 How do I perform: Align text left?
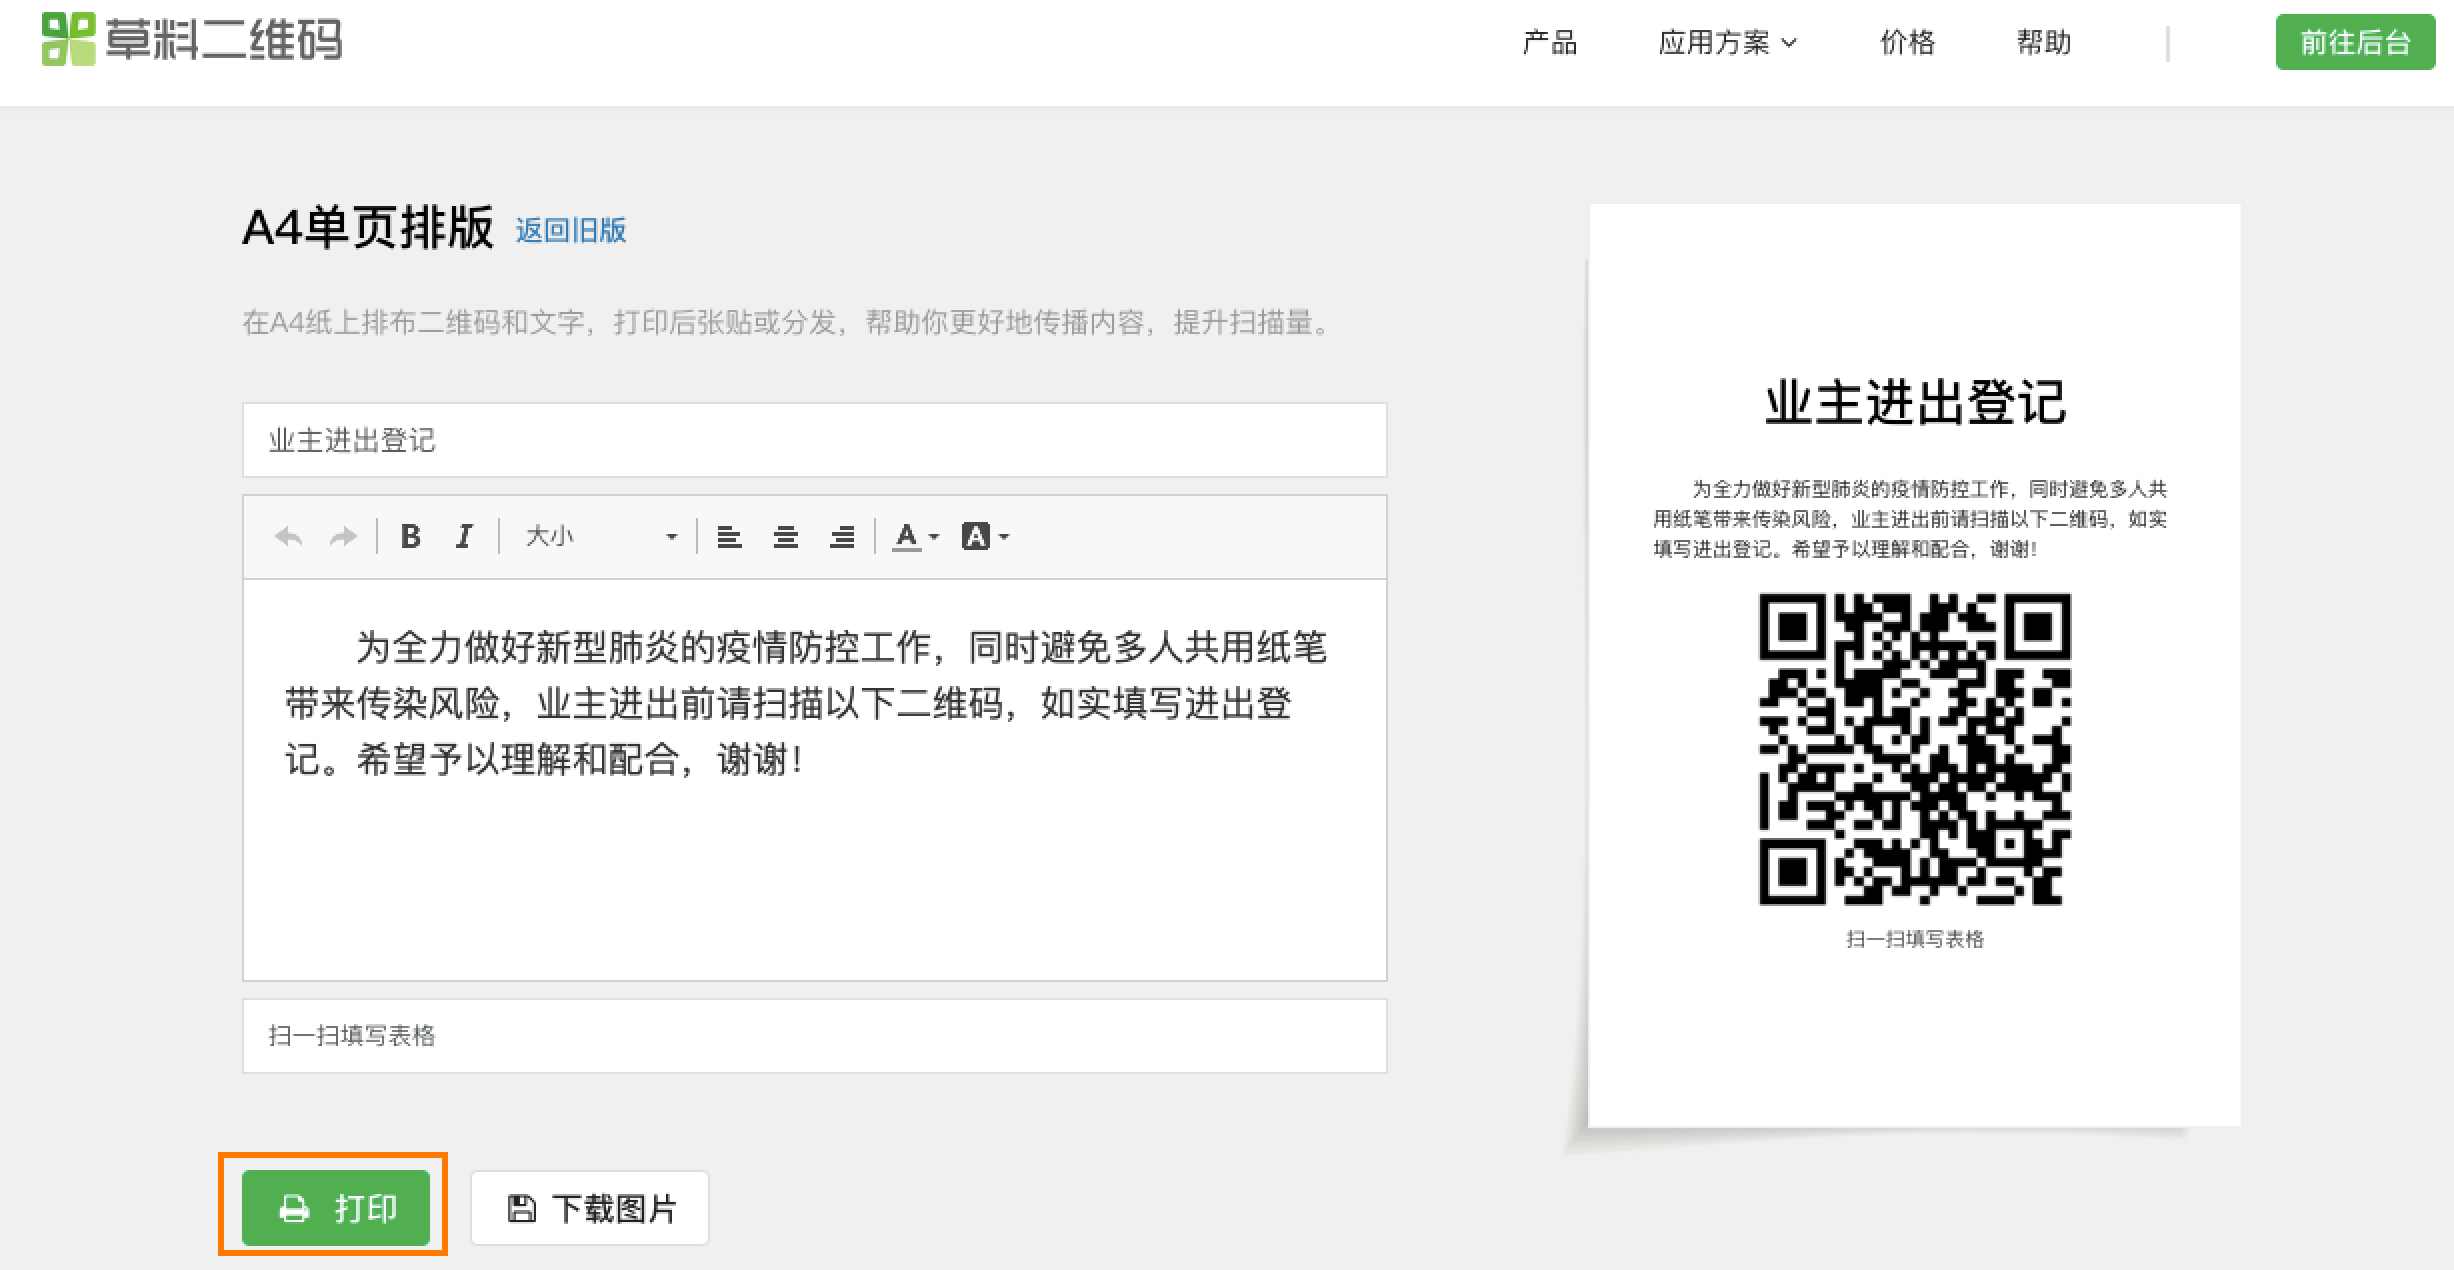729,537
